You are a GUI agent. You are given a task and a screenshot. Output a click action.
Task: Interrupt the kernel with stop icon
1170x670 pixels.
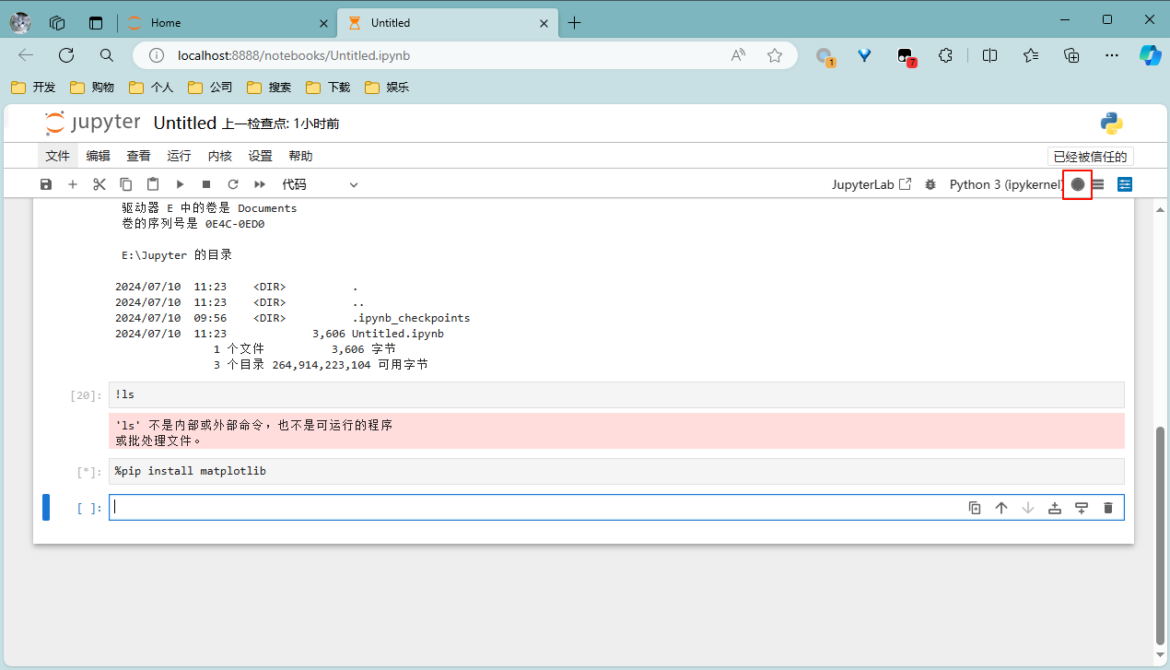206,184
